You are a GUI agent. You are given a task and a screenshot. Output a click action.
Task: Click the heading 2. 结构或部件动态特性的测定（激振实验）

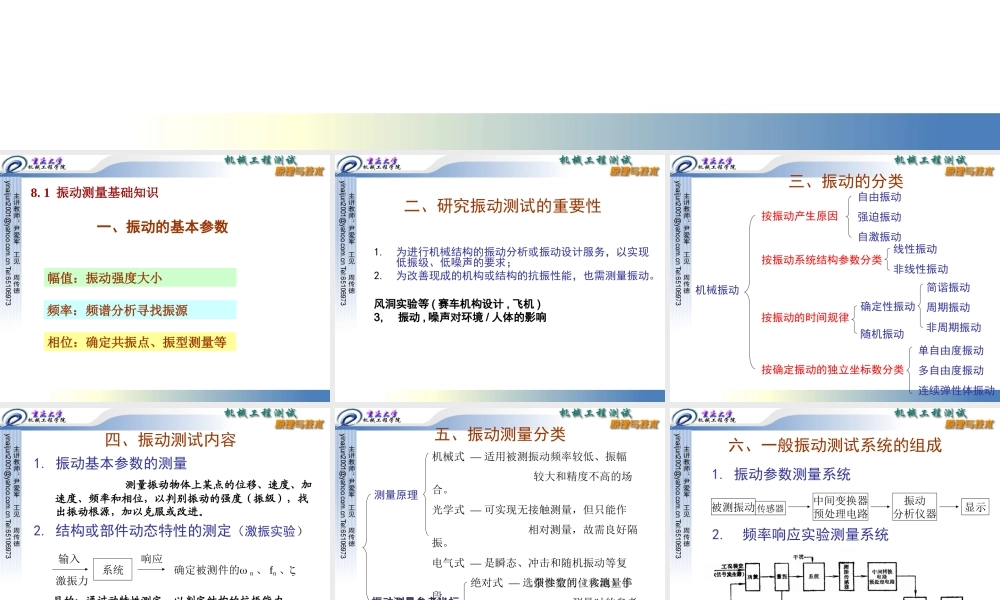(x=168, y=530)
